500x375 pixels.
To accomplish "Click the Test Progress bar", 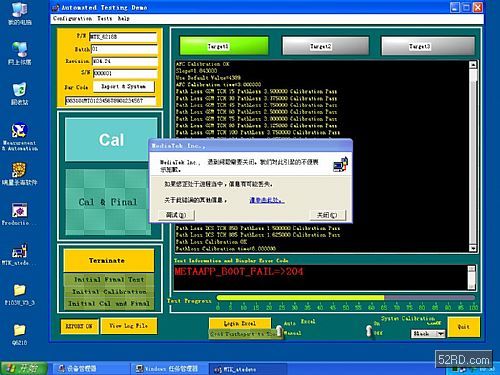I will coord(345,298).
